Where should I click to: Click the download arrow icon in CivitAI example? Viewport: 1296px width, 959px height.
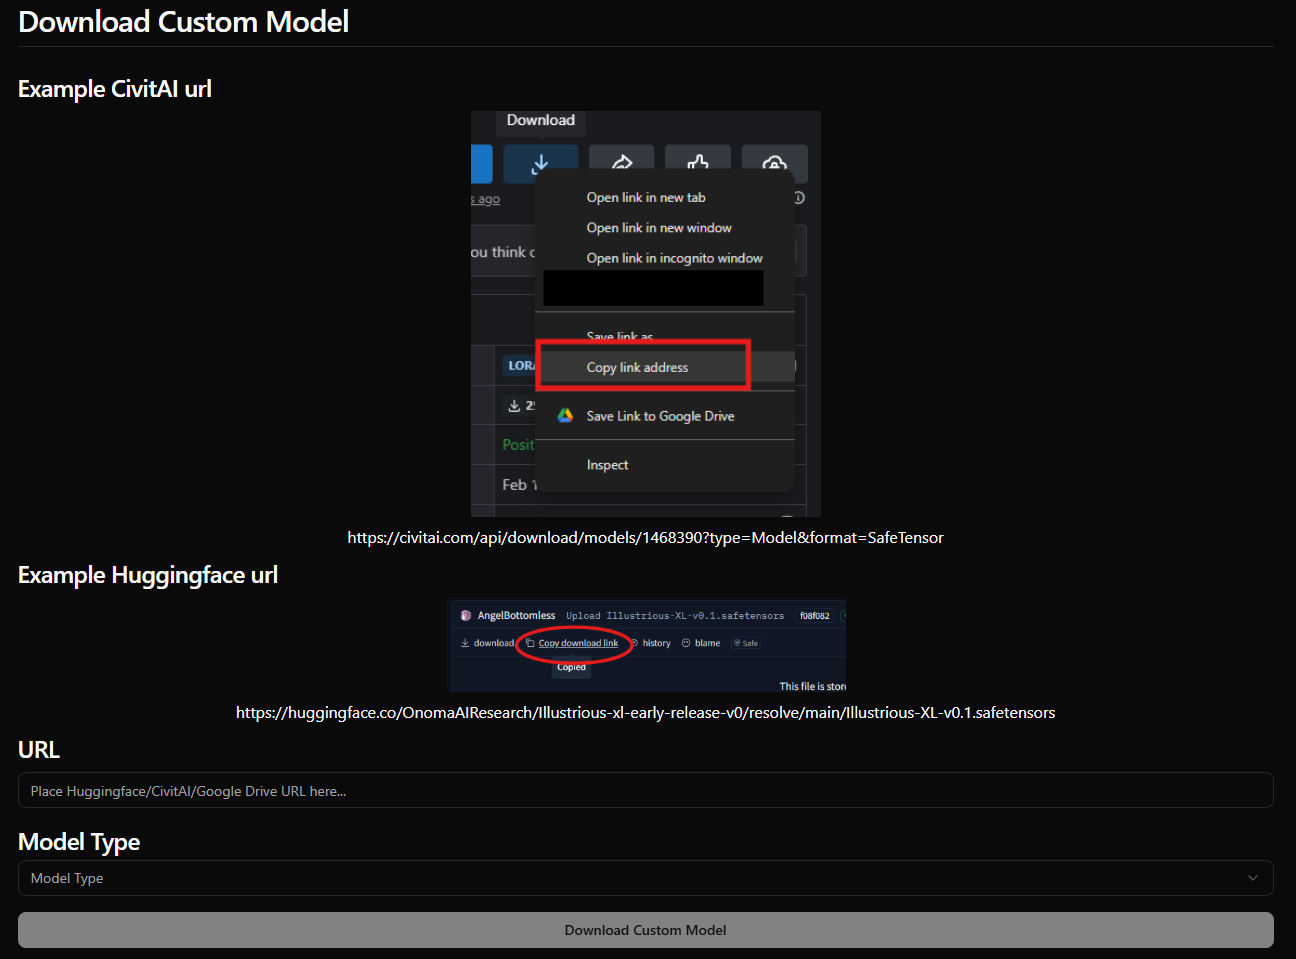point(540,163)
